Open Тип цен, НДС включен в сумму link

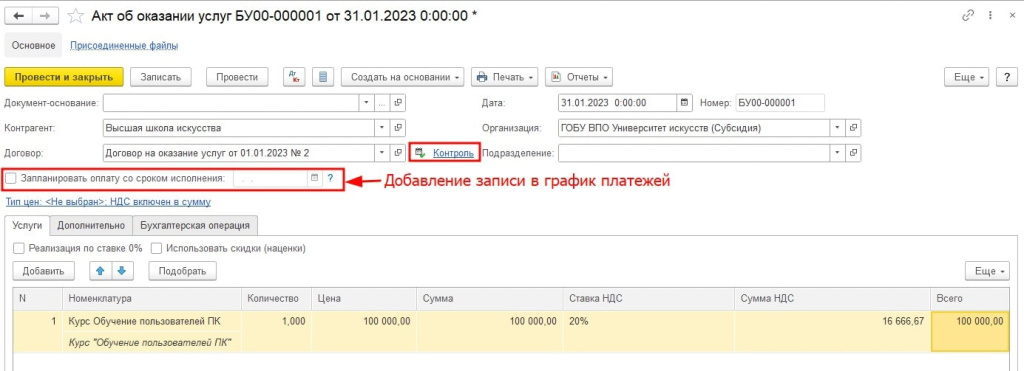(x=108, y=202)
